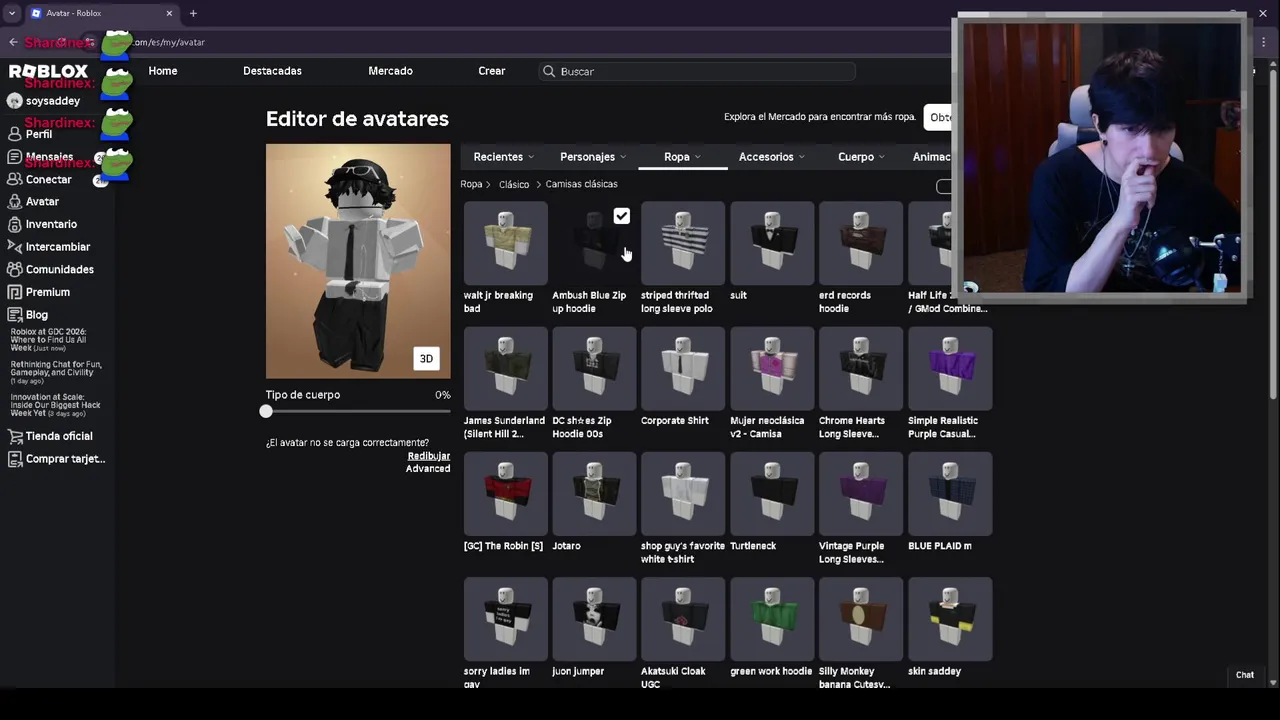This screenshot has height=720, width=1280.
Task: Open Rethinking Chat blog post
Action: point(56,372)
